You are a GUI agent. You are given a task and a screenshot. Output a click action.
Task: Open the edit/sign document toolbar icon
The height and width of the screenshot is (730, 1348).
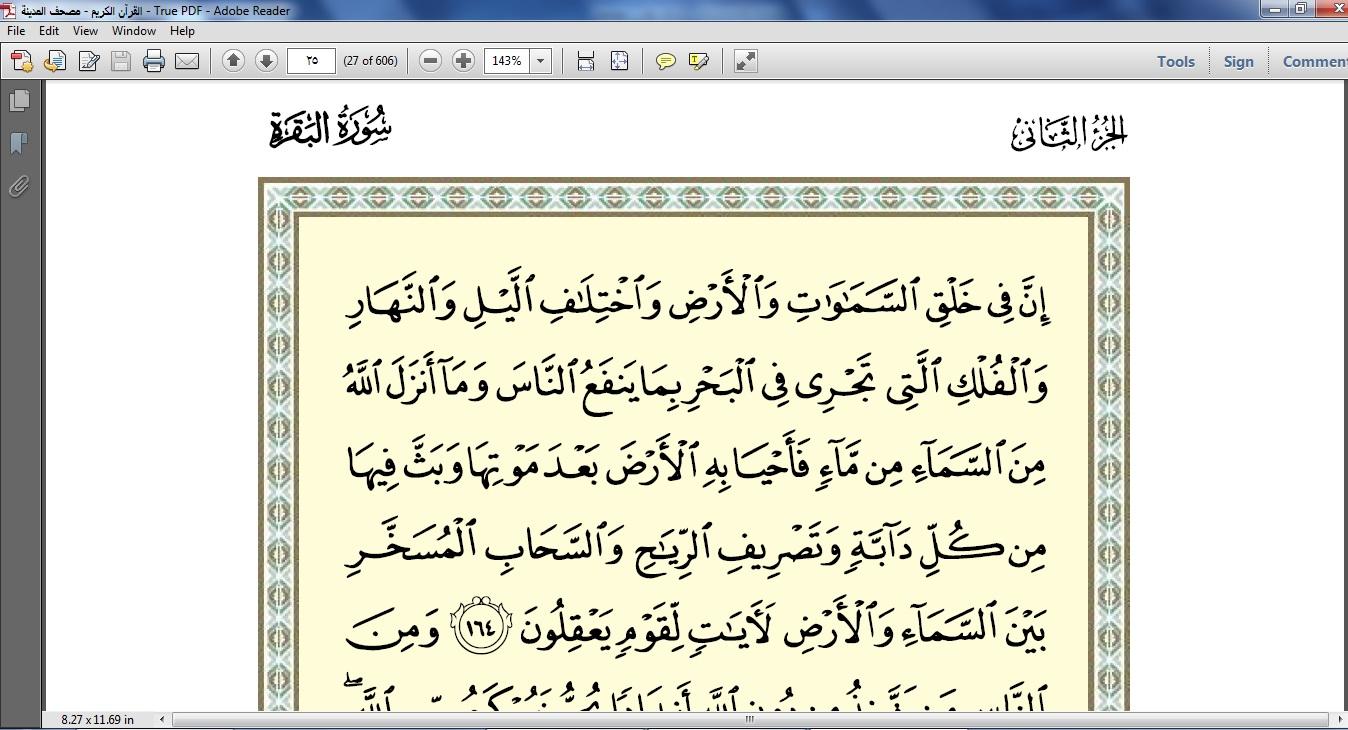pyautogui.click(x=89, y=61)
